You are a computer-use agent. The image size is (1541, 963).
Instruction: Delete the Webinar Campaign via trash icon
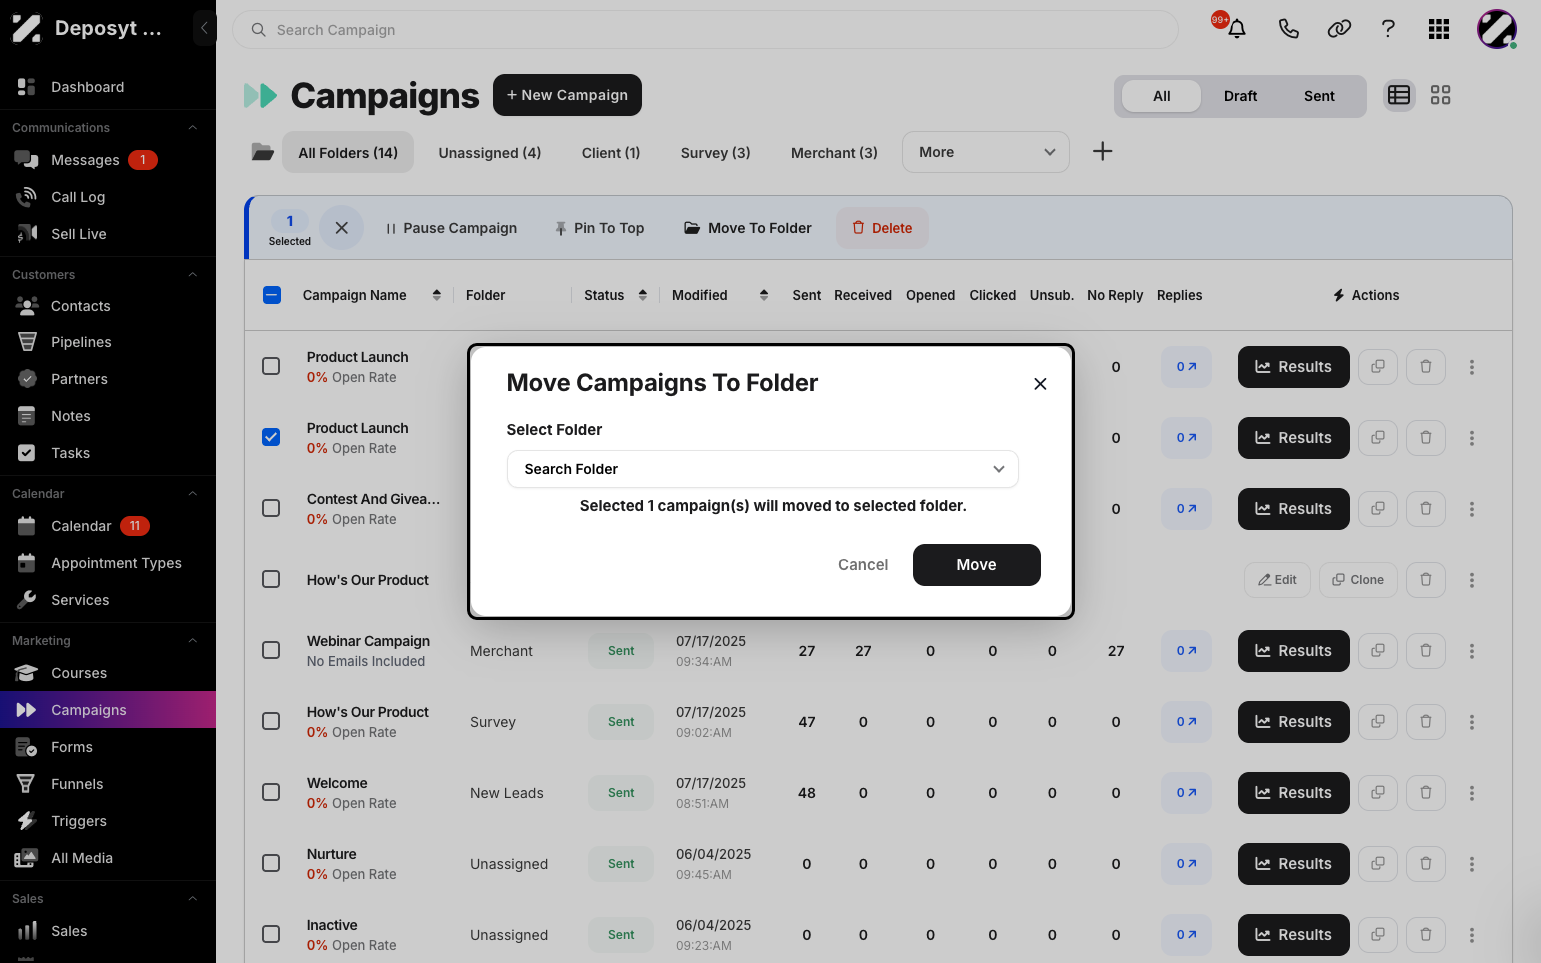(1426, 651)
